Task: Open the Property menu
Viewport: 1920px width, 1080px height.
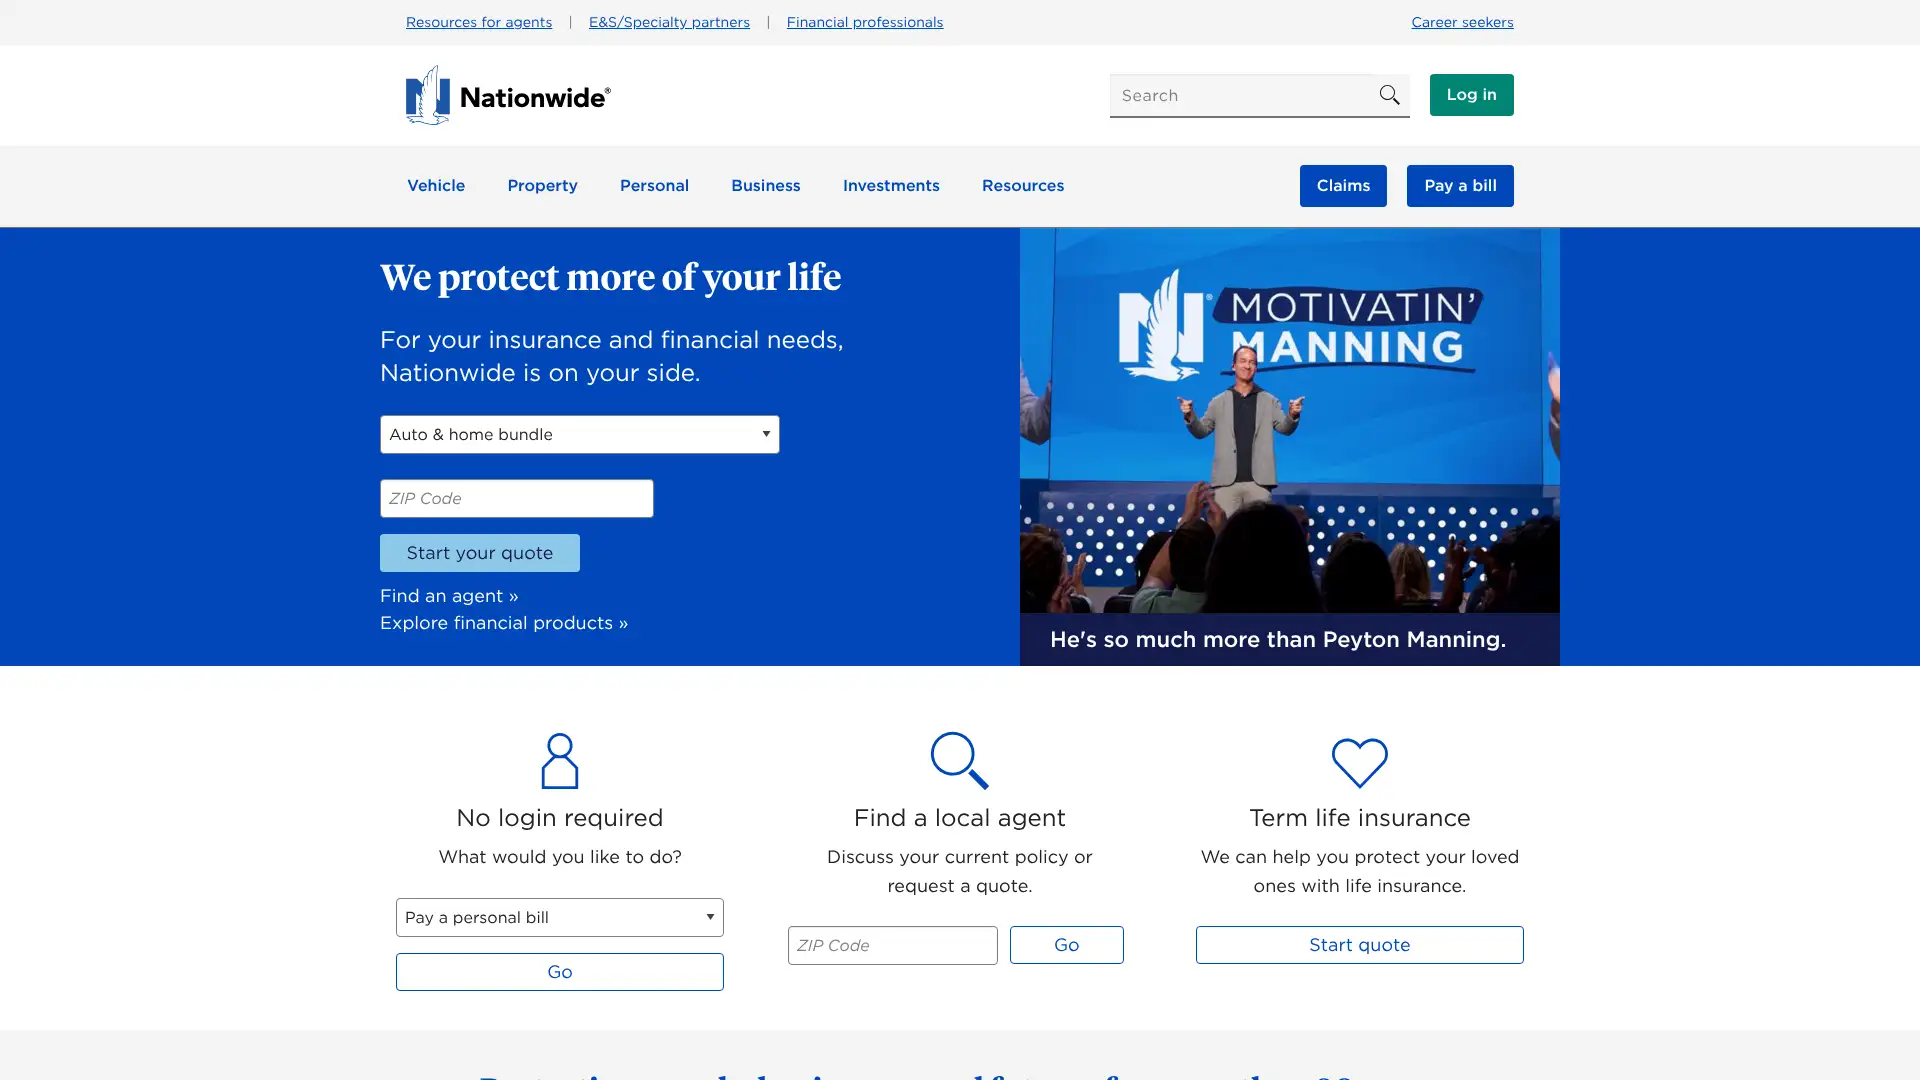Action: (x=542, y=186)
